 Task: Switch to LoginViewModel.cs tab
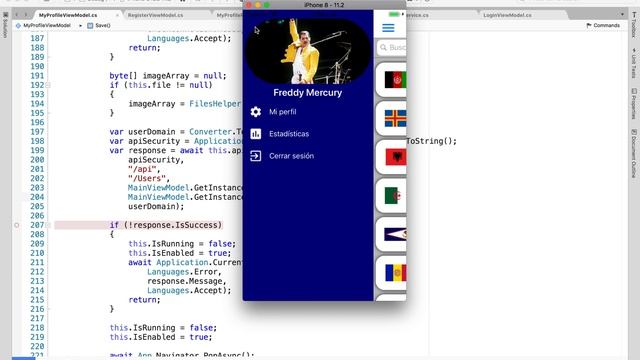[507, 15]
